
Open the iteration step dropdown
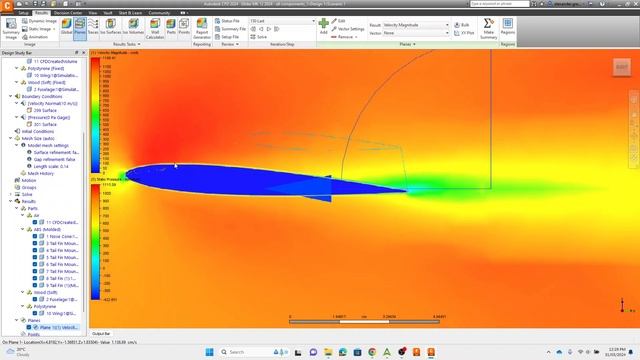point(282,21)
